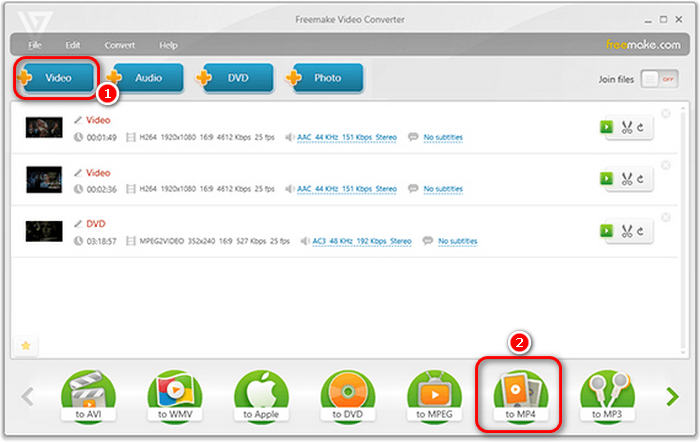Click the MPEG2VIDEO 352x240 video info text
Image resolution: width=700 pixels, height=442 pixels.
[214, 241]
